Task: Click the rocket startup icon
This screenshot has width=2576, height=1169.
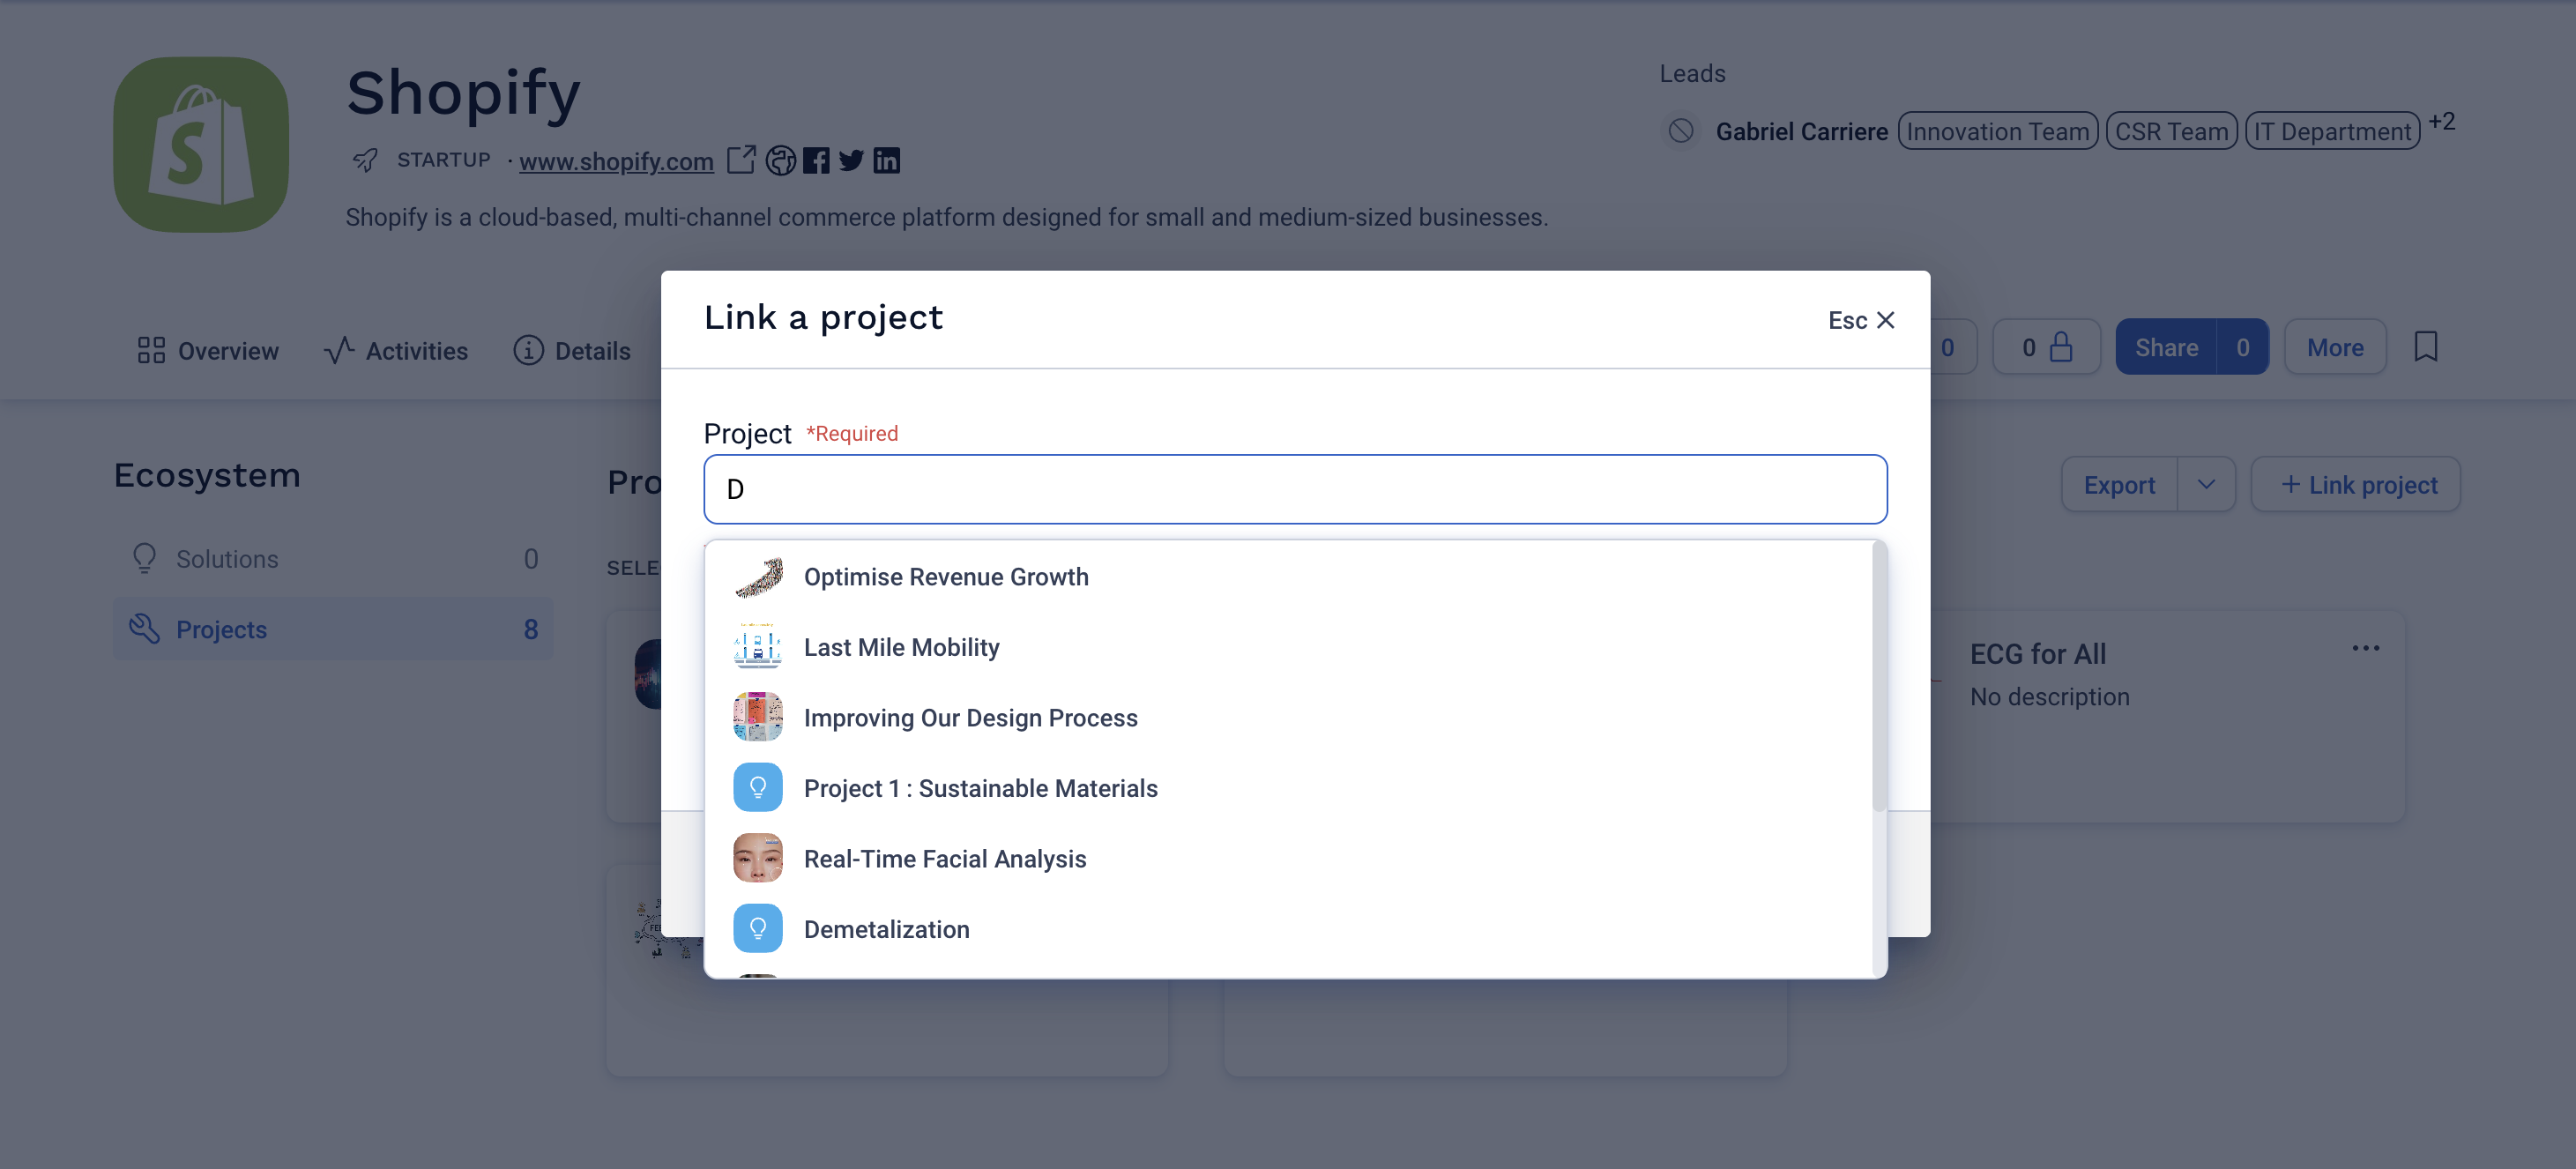Action: 365,160
